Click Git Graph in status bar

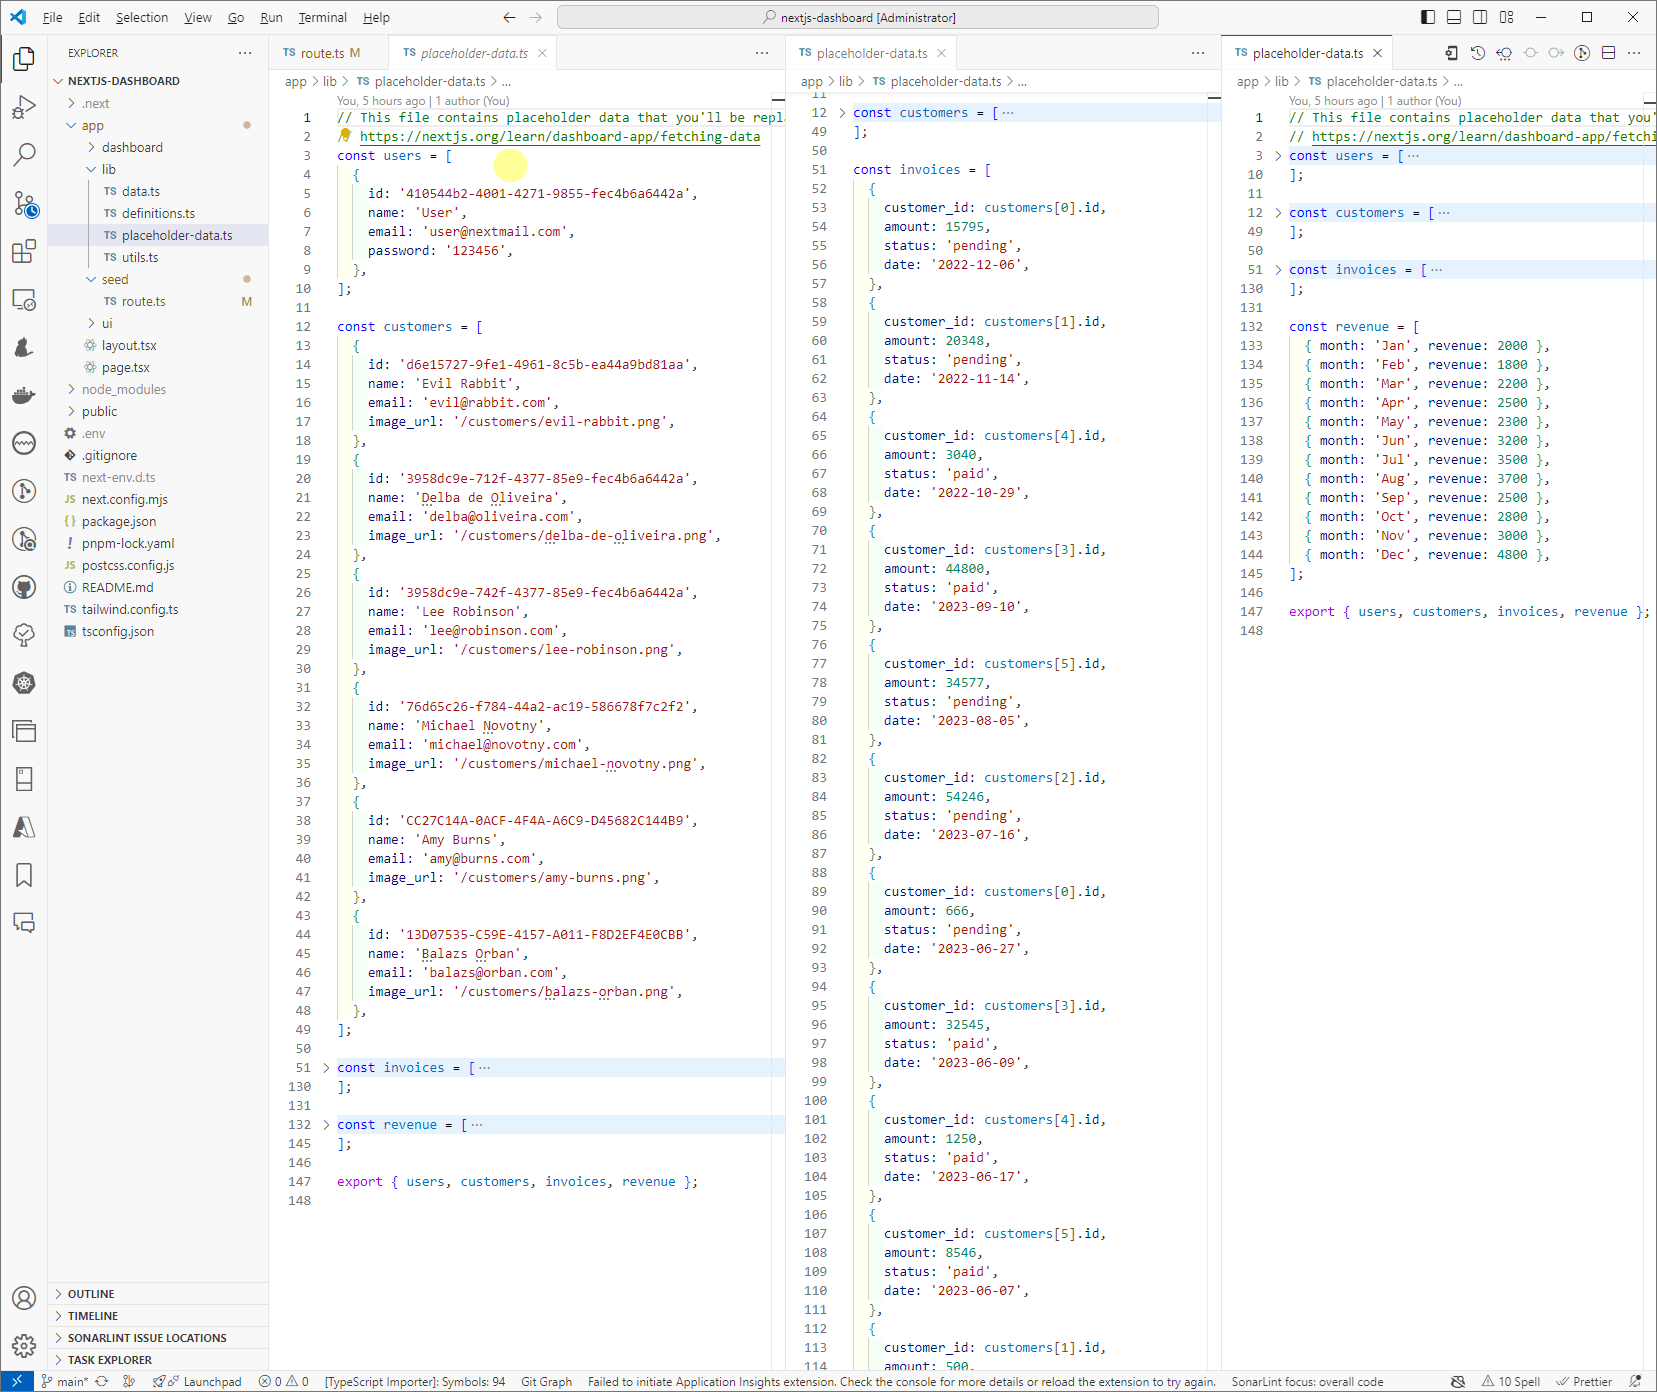(x=546, y=1382)
